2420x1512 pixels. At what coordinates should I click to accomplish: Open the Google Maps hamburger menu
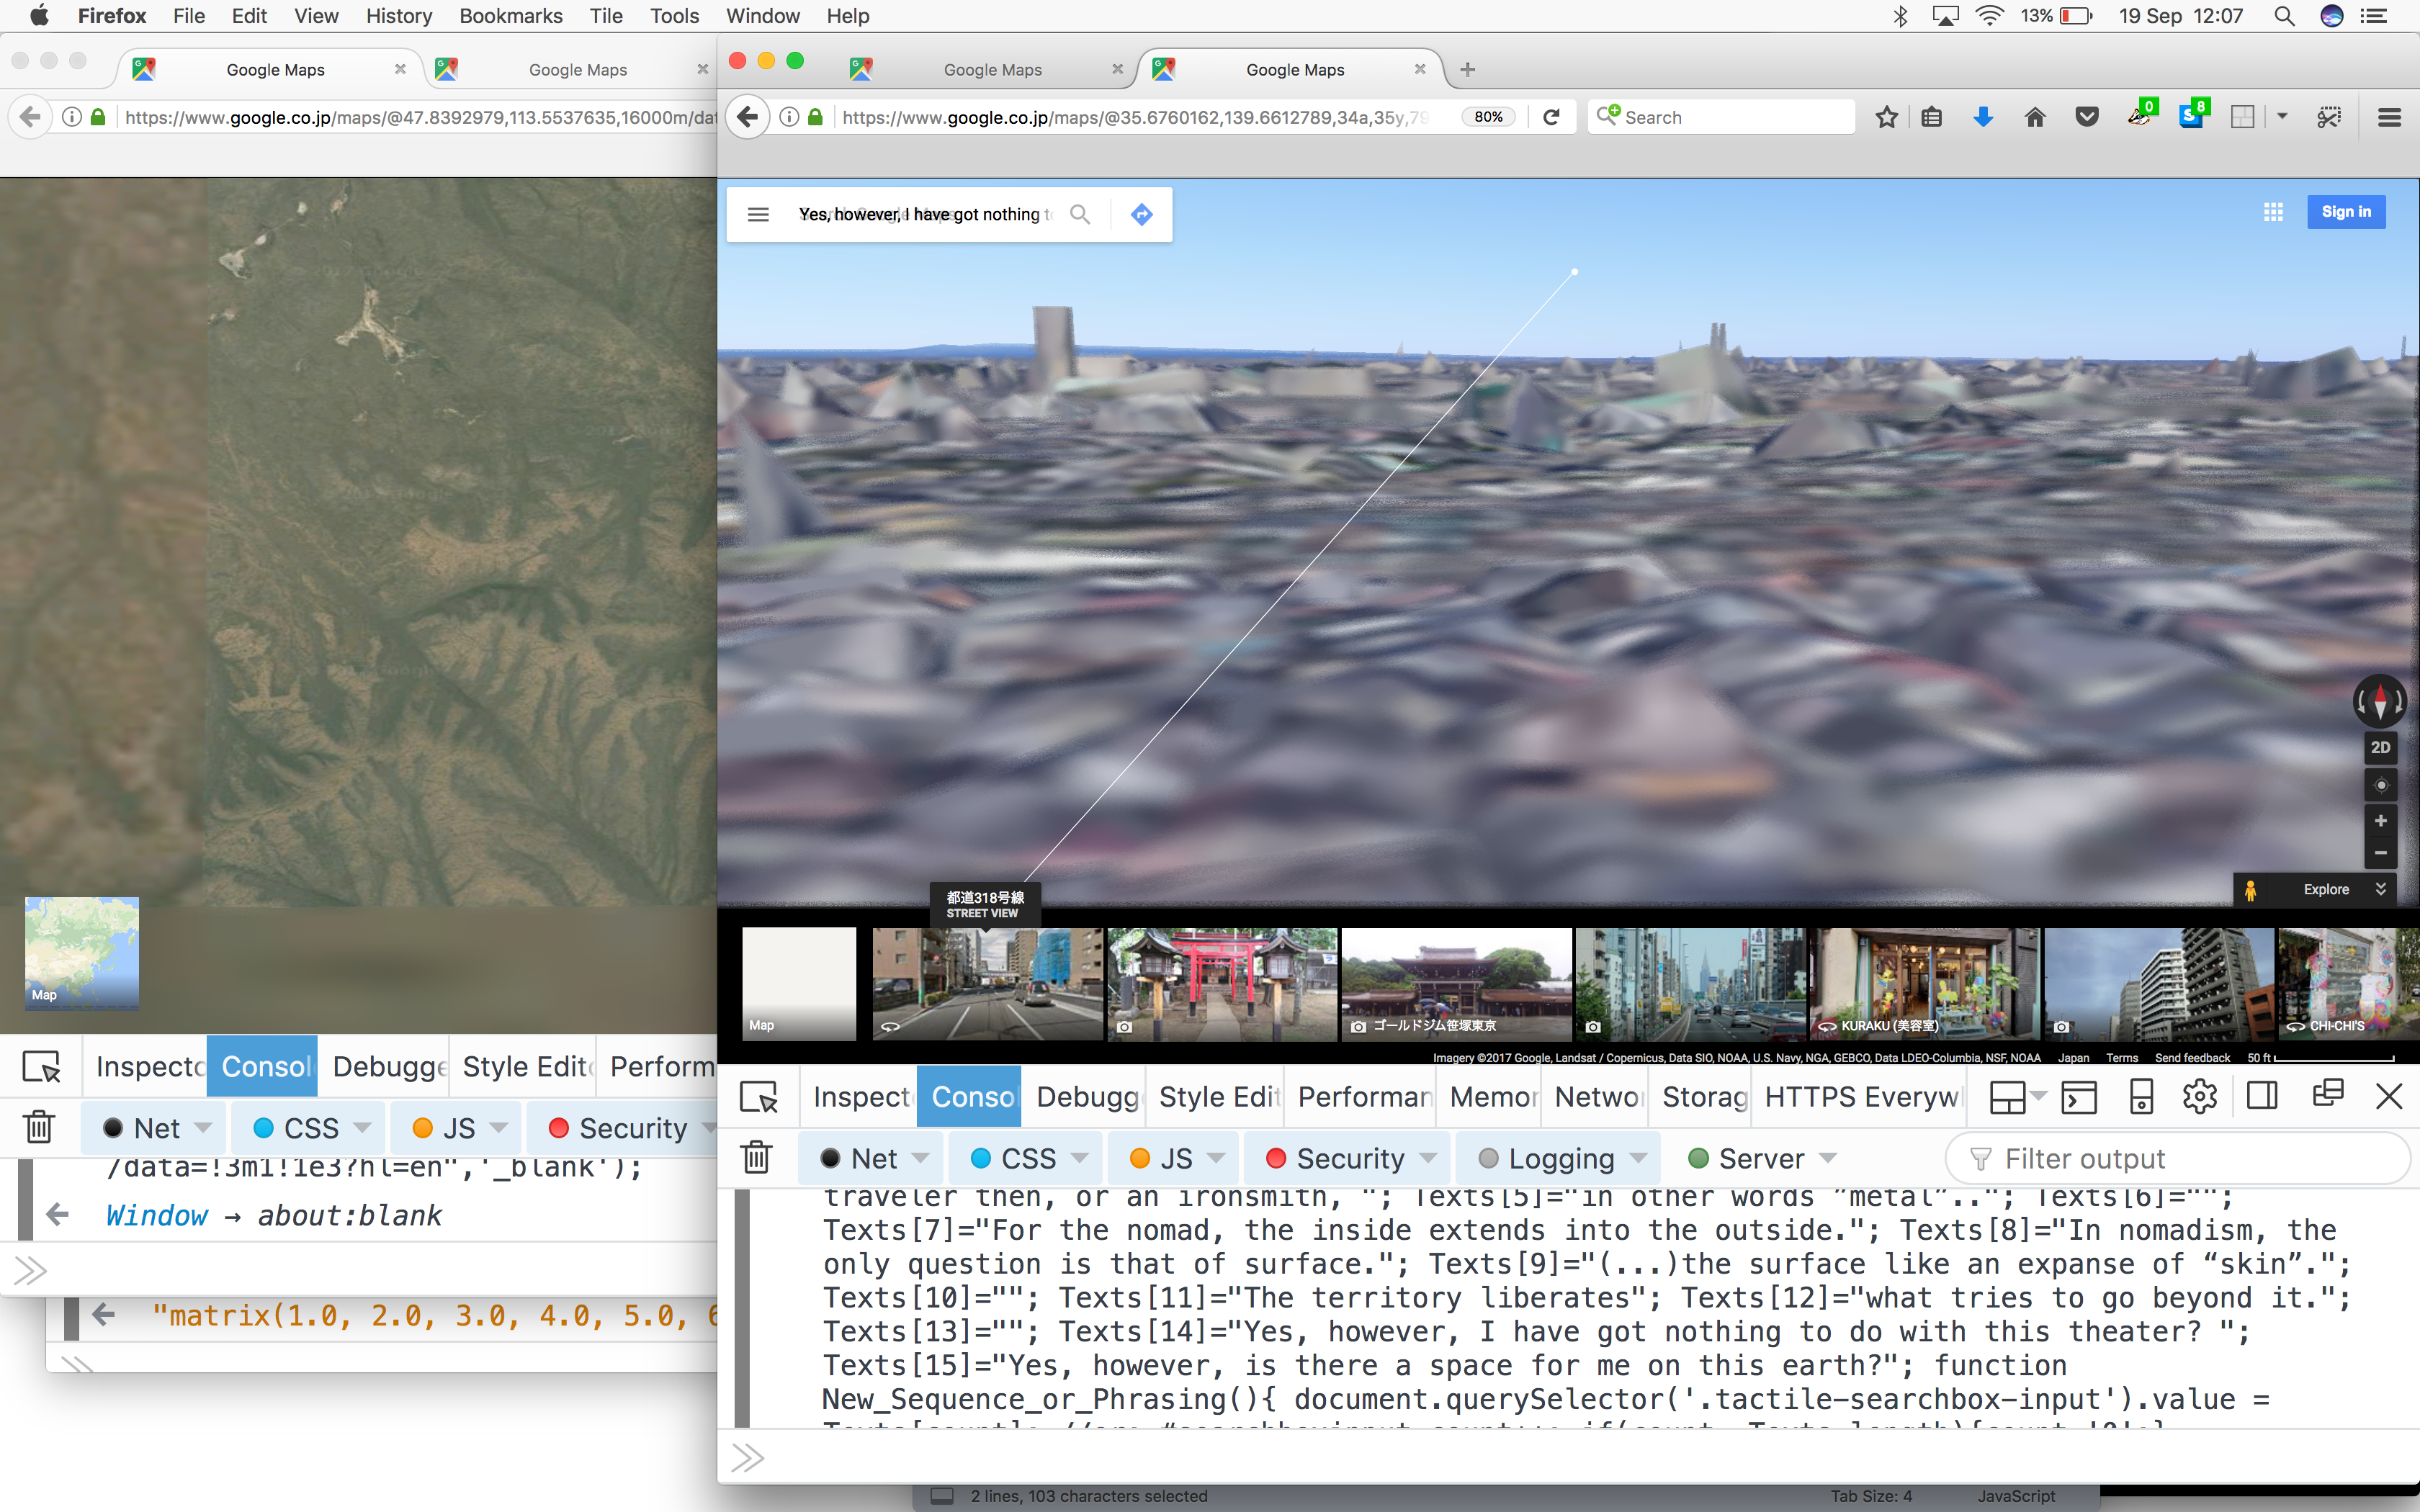click(758, 214)
